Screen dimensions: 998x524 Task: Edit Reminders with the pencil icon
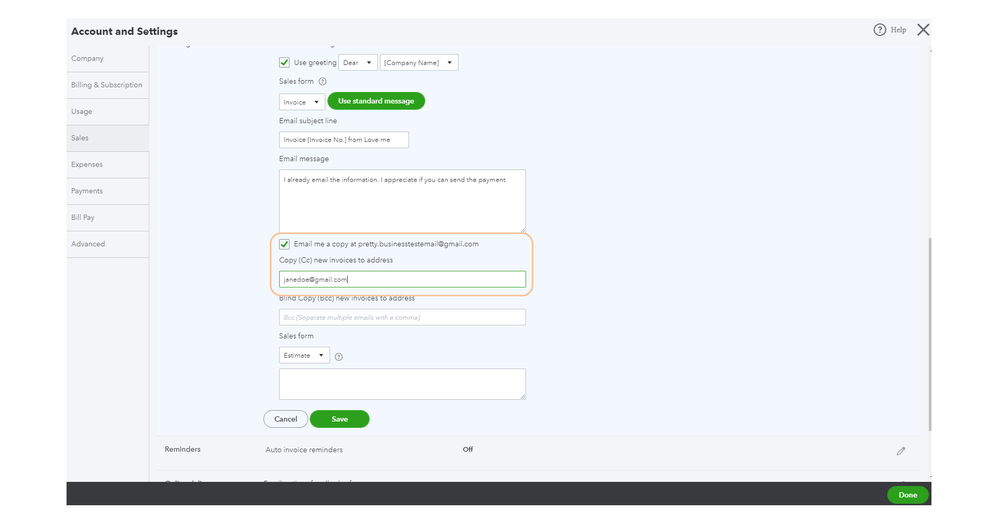900,451
